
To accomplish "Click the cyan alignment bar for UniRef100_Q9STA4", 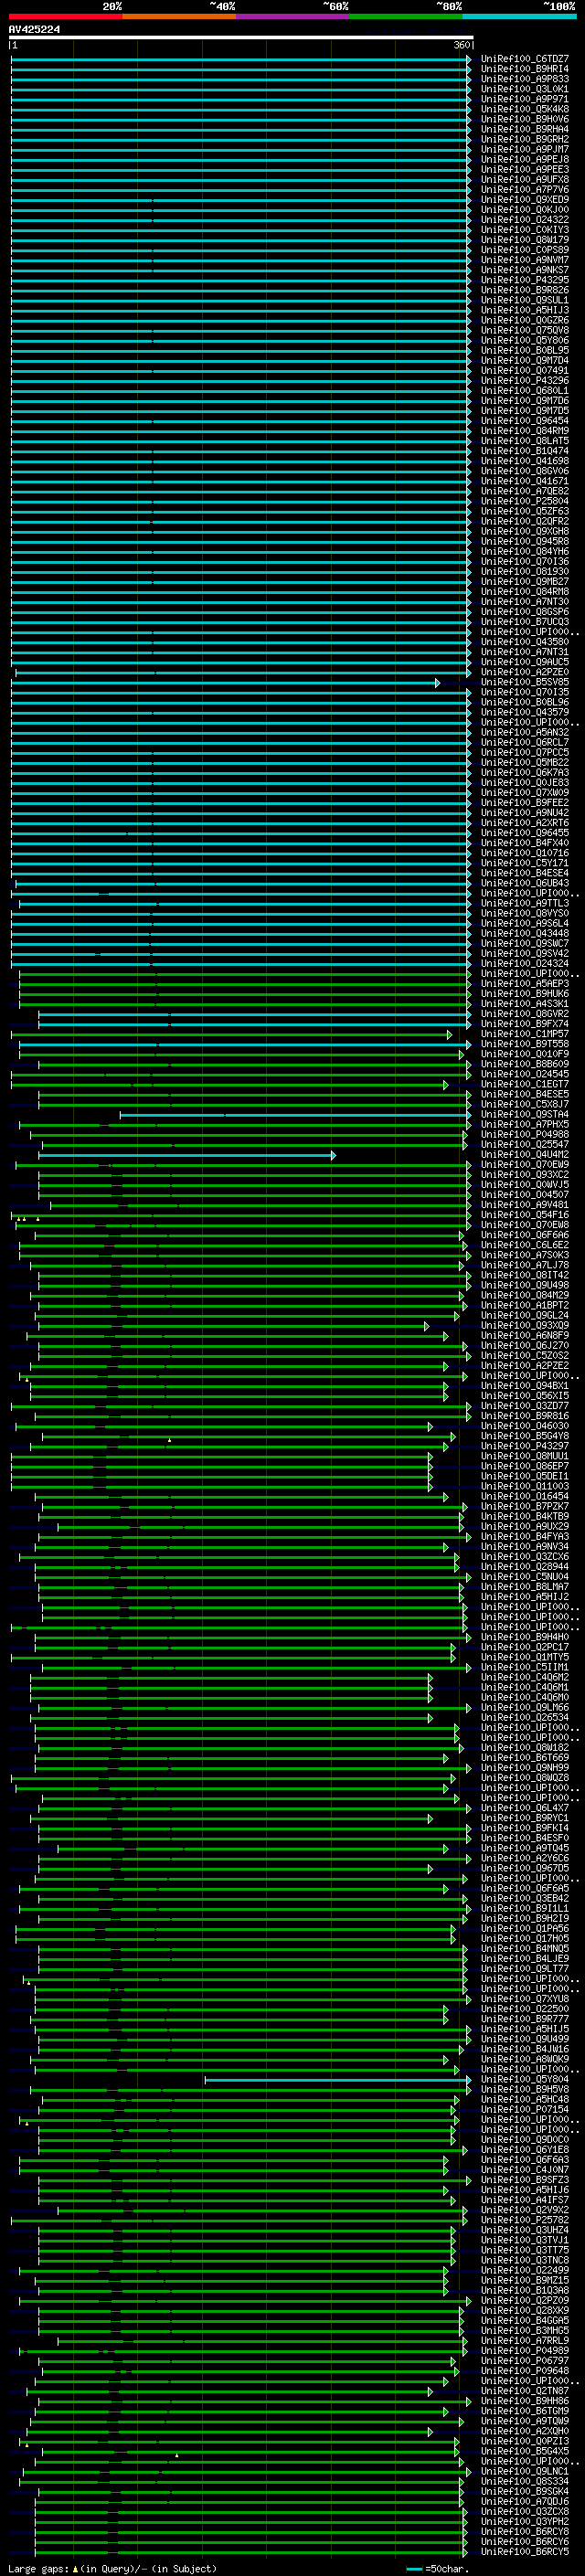I will coord(295,1115).
